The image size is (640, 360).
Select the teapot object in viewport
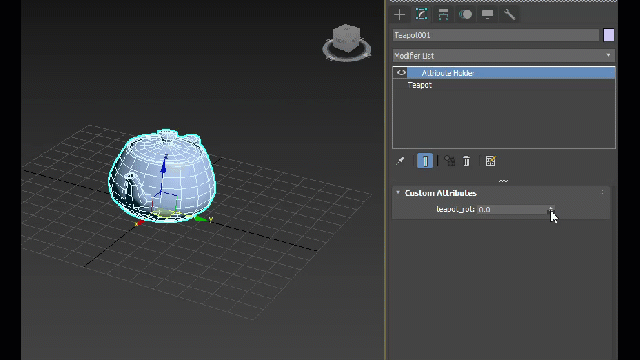point(162,176)
